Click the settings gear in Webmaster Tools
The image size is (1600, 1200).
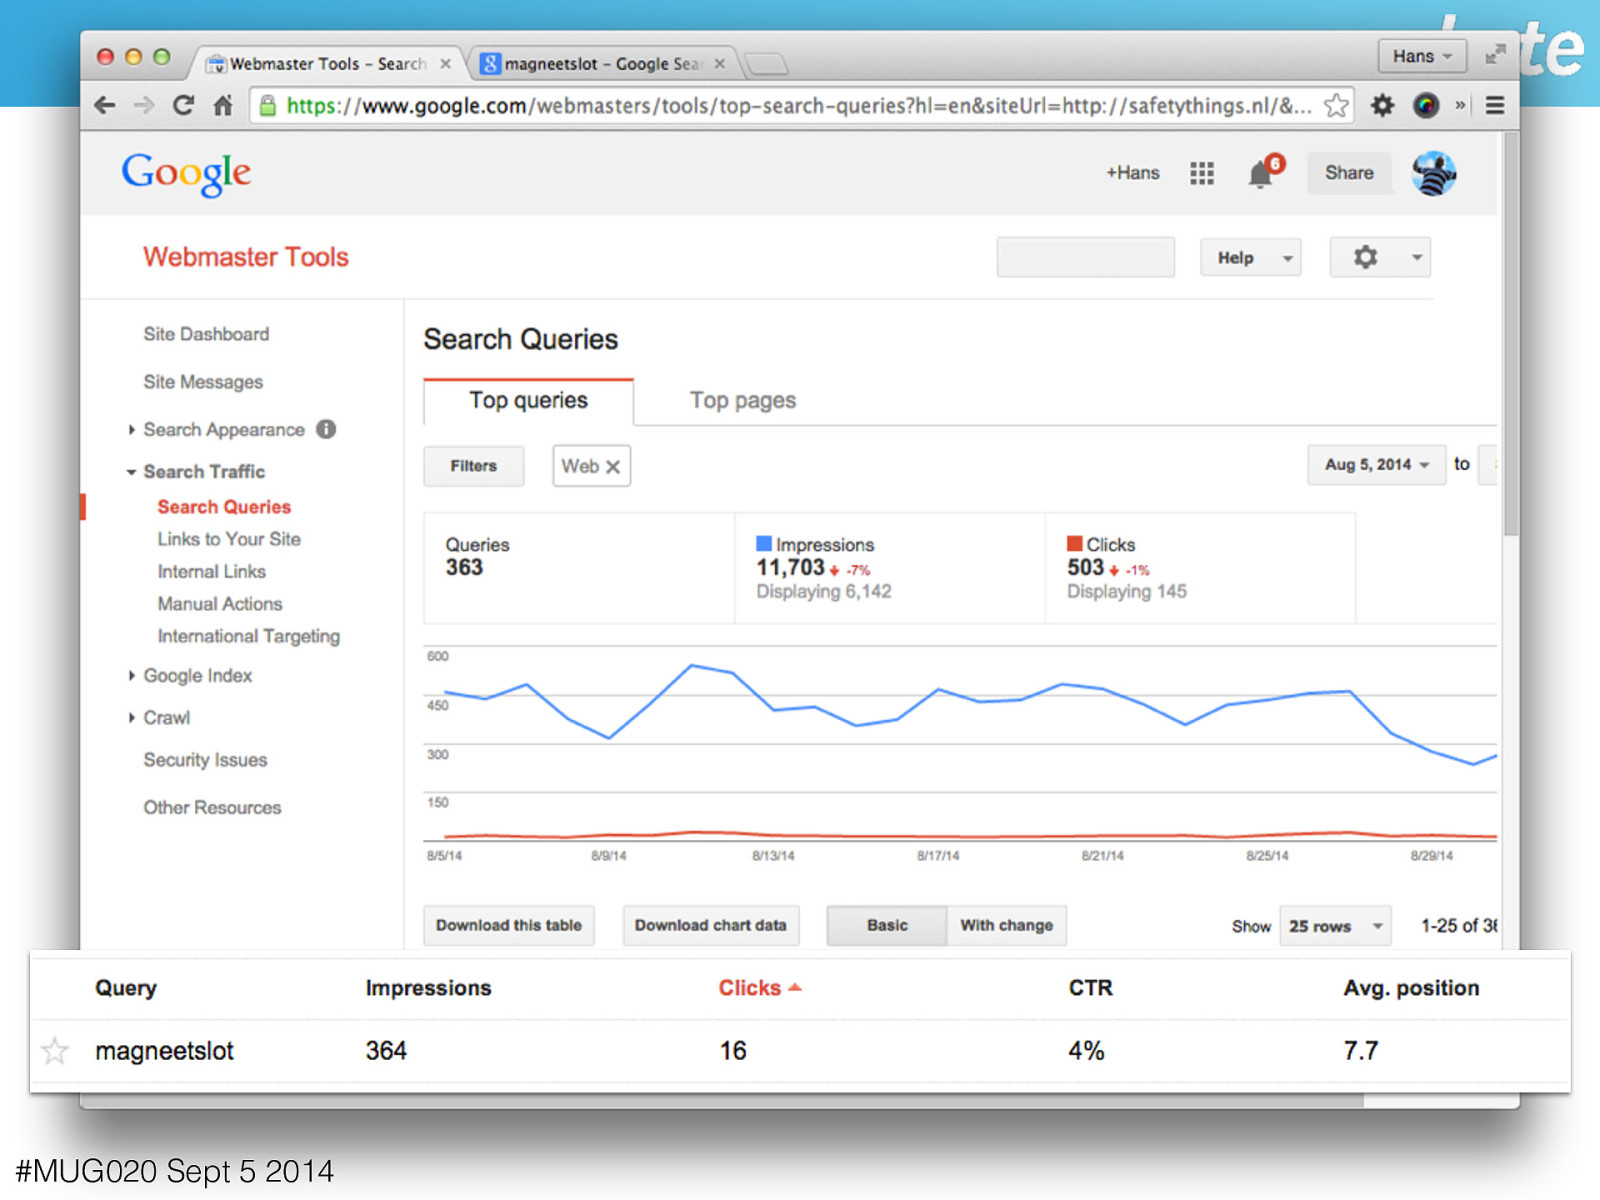point(1365,257)
